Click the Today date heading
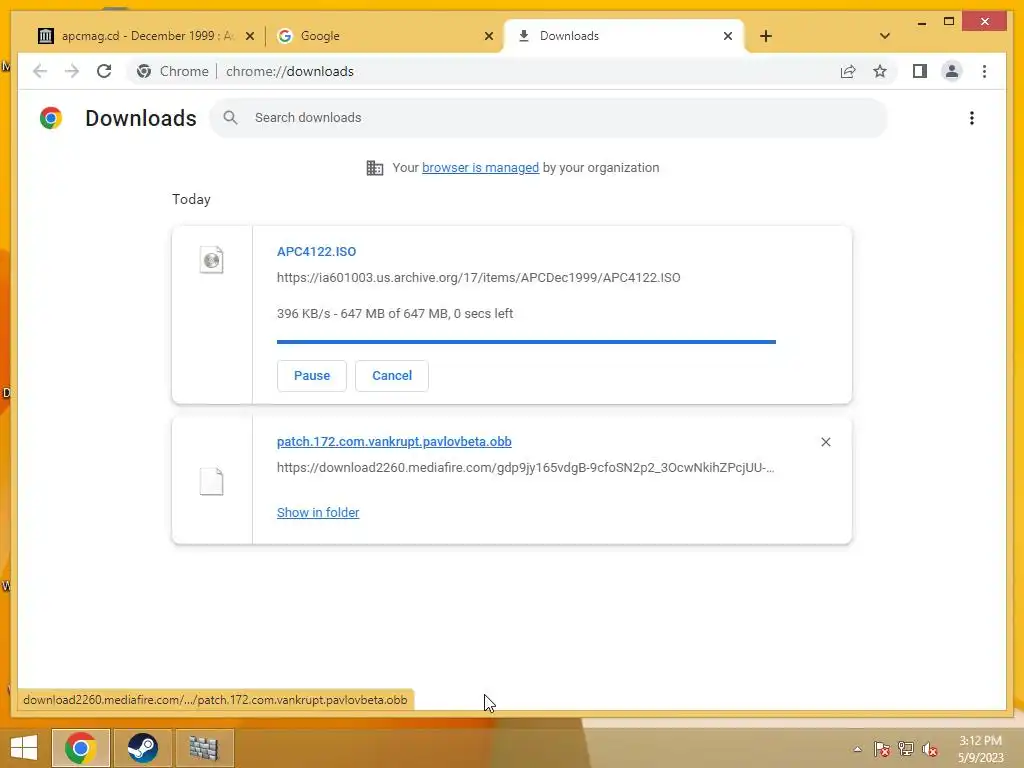 click(x=191, y=199)
